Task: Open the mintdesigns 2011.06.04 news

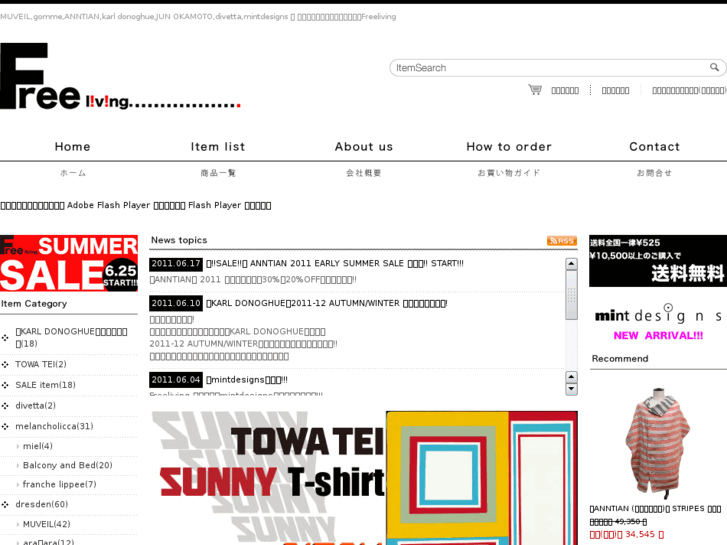Action: (247, 380)
